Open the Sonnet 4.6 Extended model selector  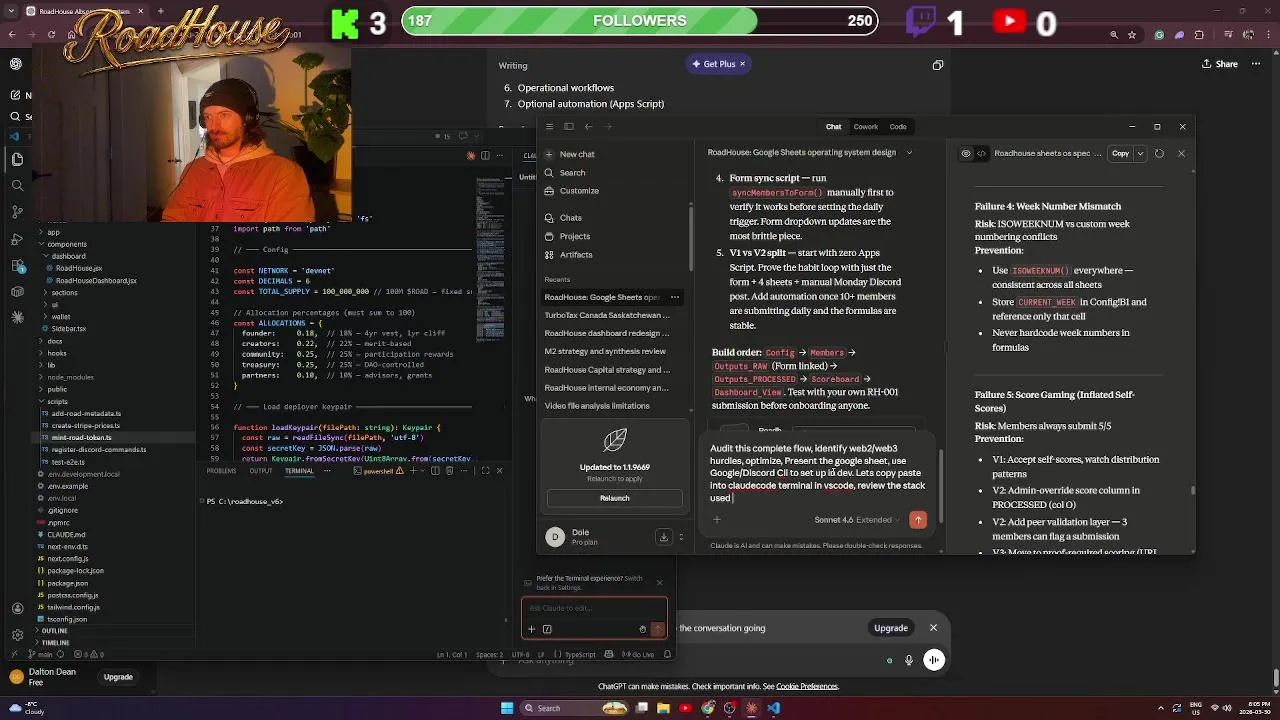tap(857, 520)
